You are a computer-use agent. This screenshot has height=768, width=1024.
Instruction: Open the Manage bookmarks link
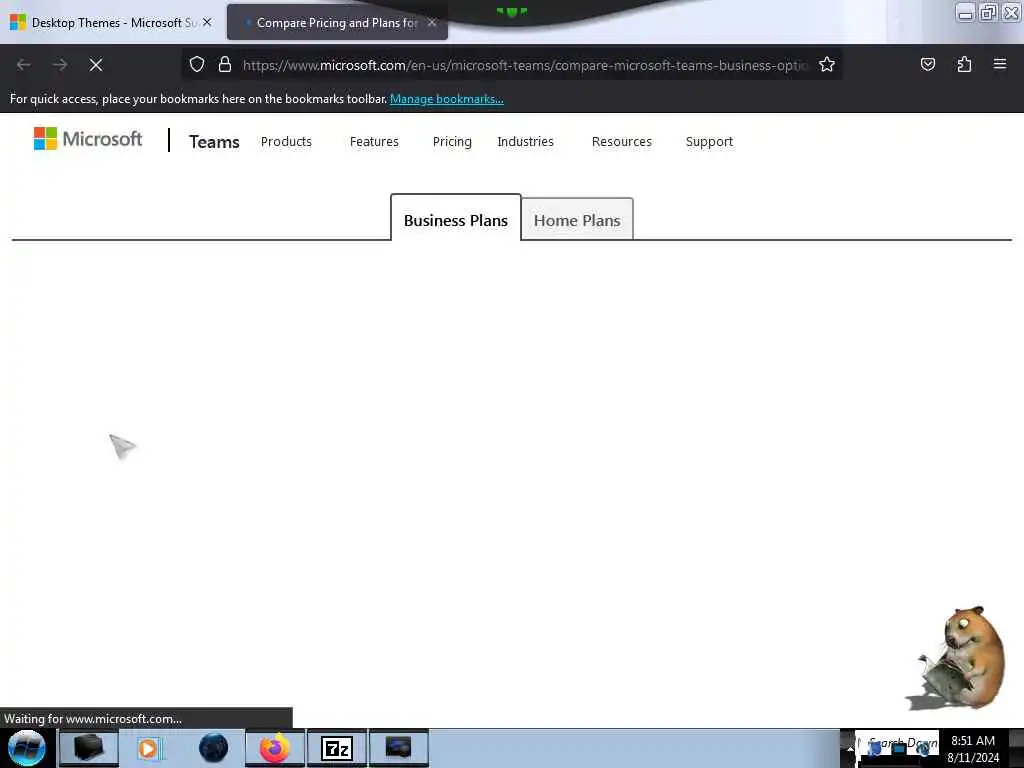447,99
